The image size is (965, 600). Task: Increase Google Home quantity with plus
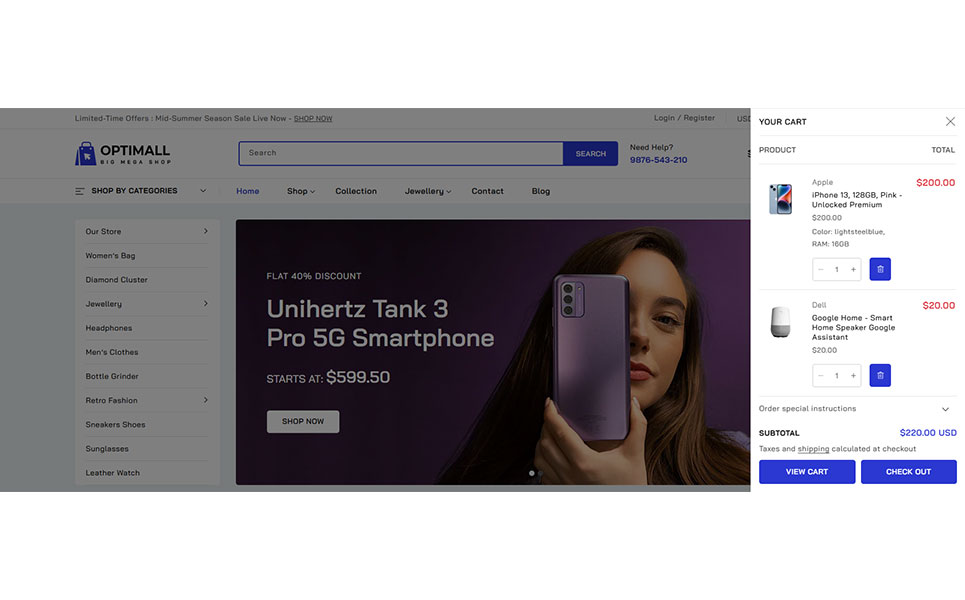click(x=853, y=375)
